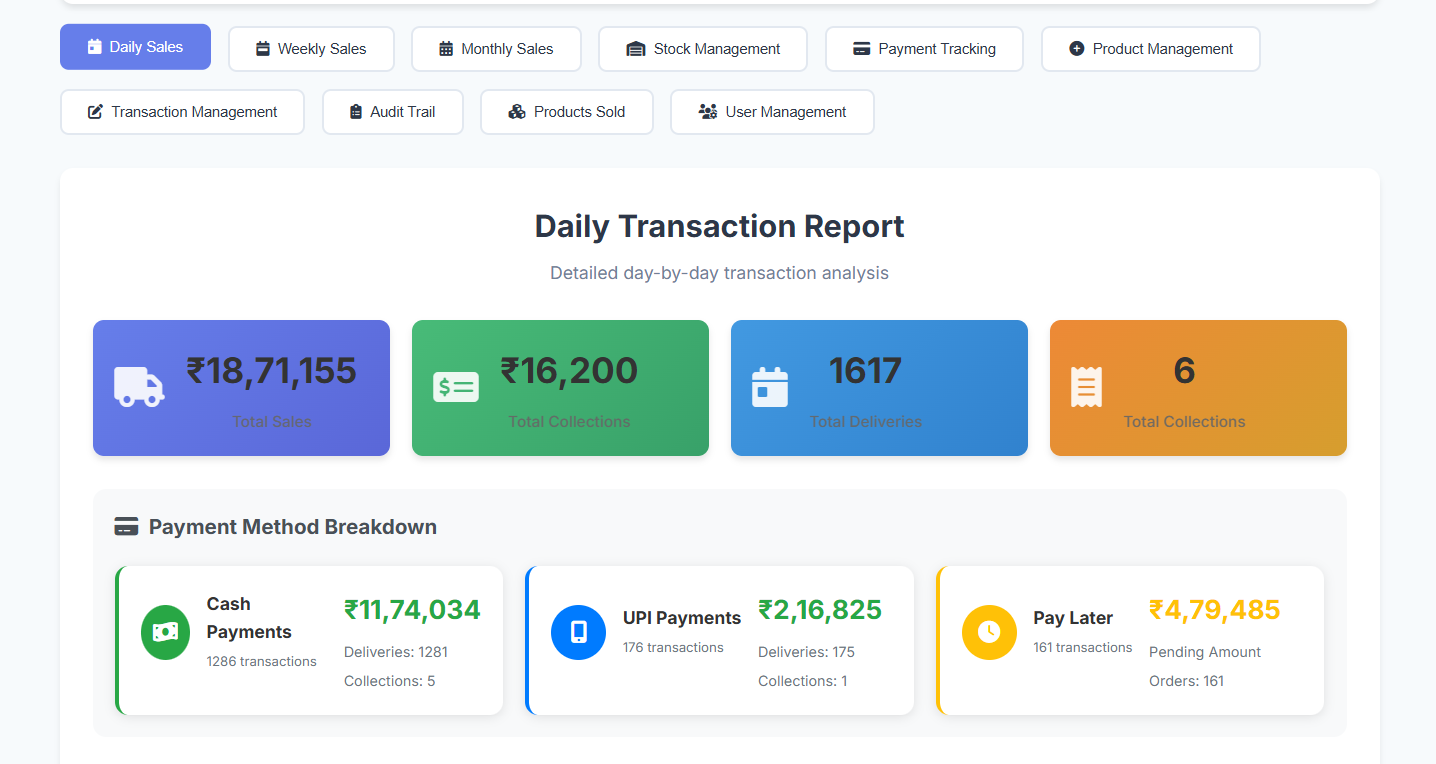This screenshot has height=764, width=1436.
Task: Open the Transaction Management tab
Action: tap(182, 112)
